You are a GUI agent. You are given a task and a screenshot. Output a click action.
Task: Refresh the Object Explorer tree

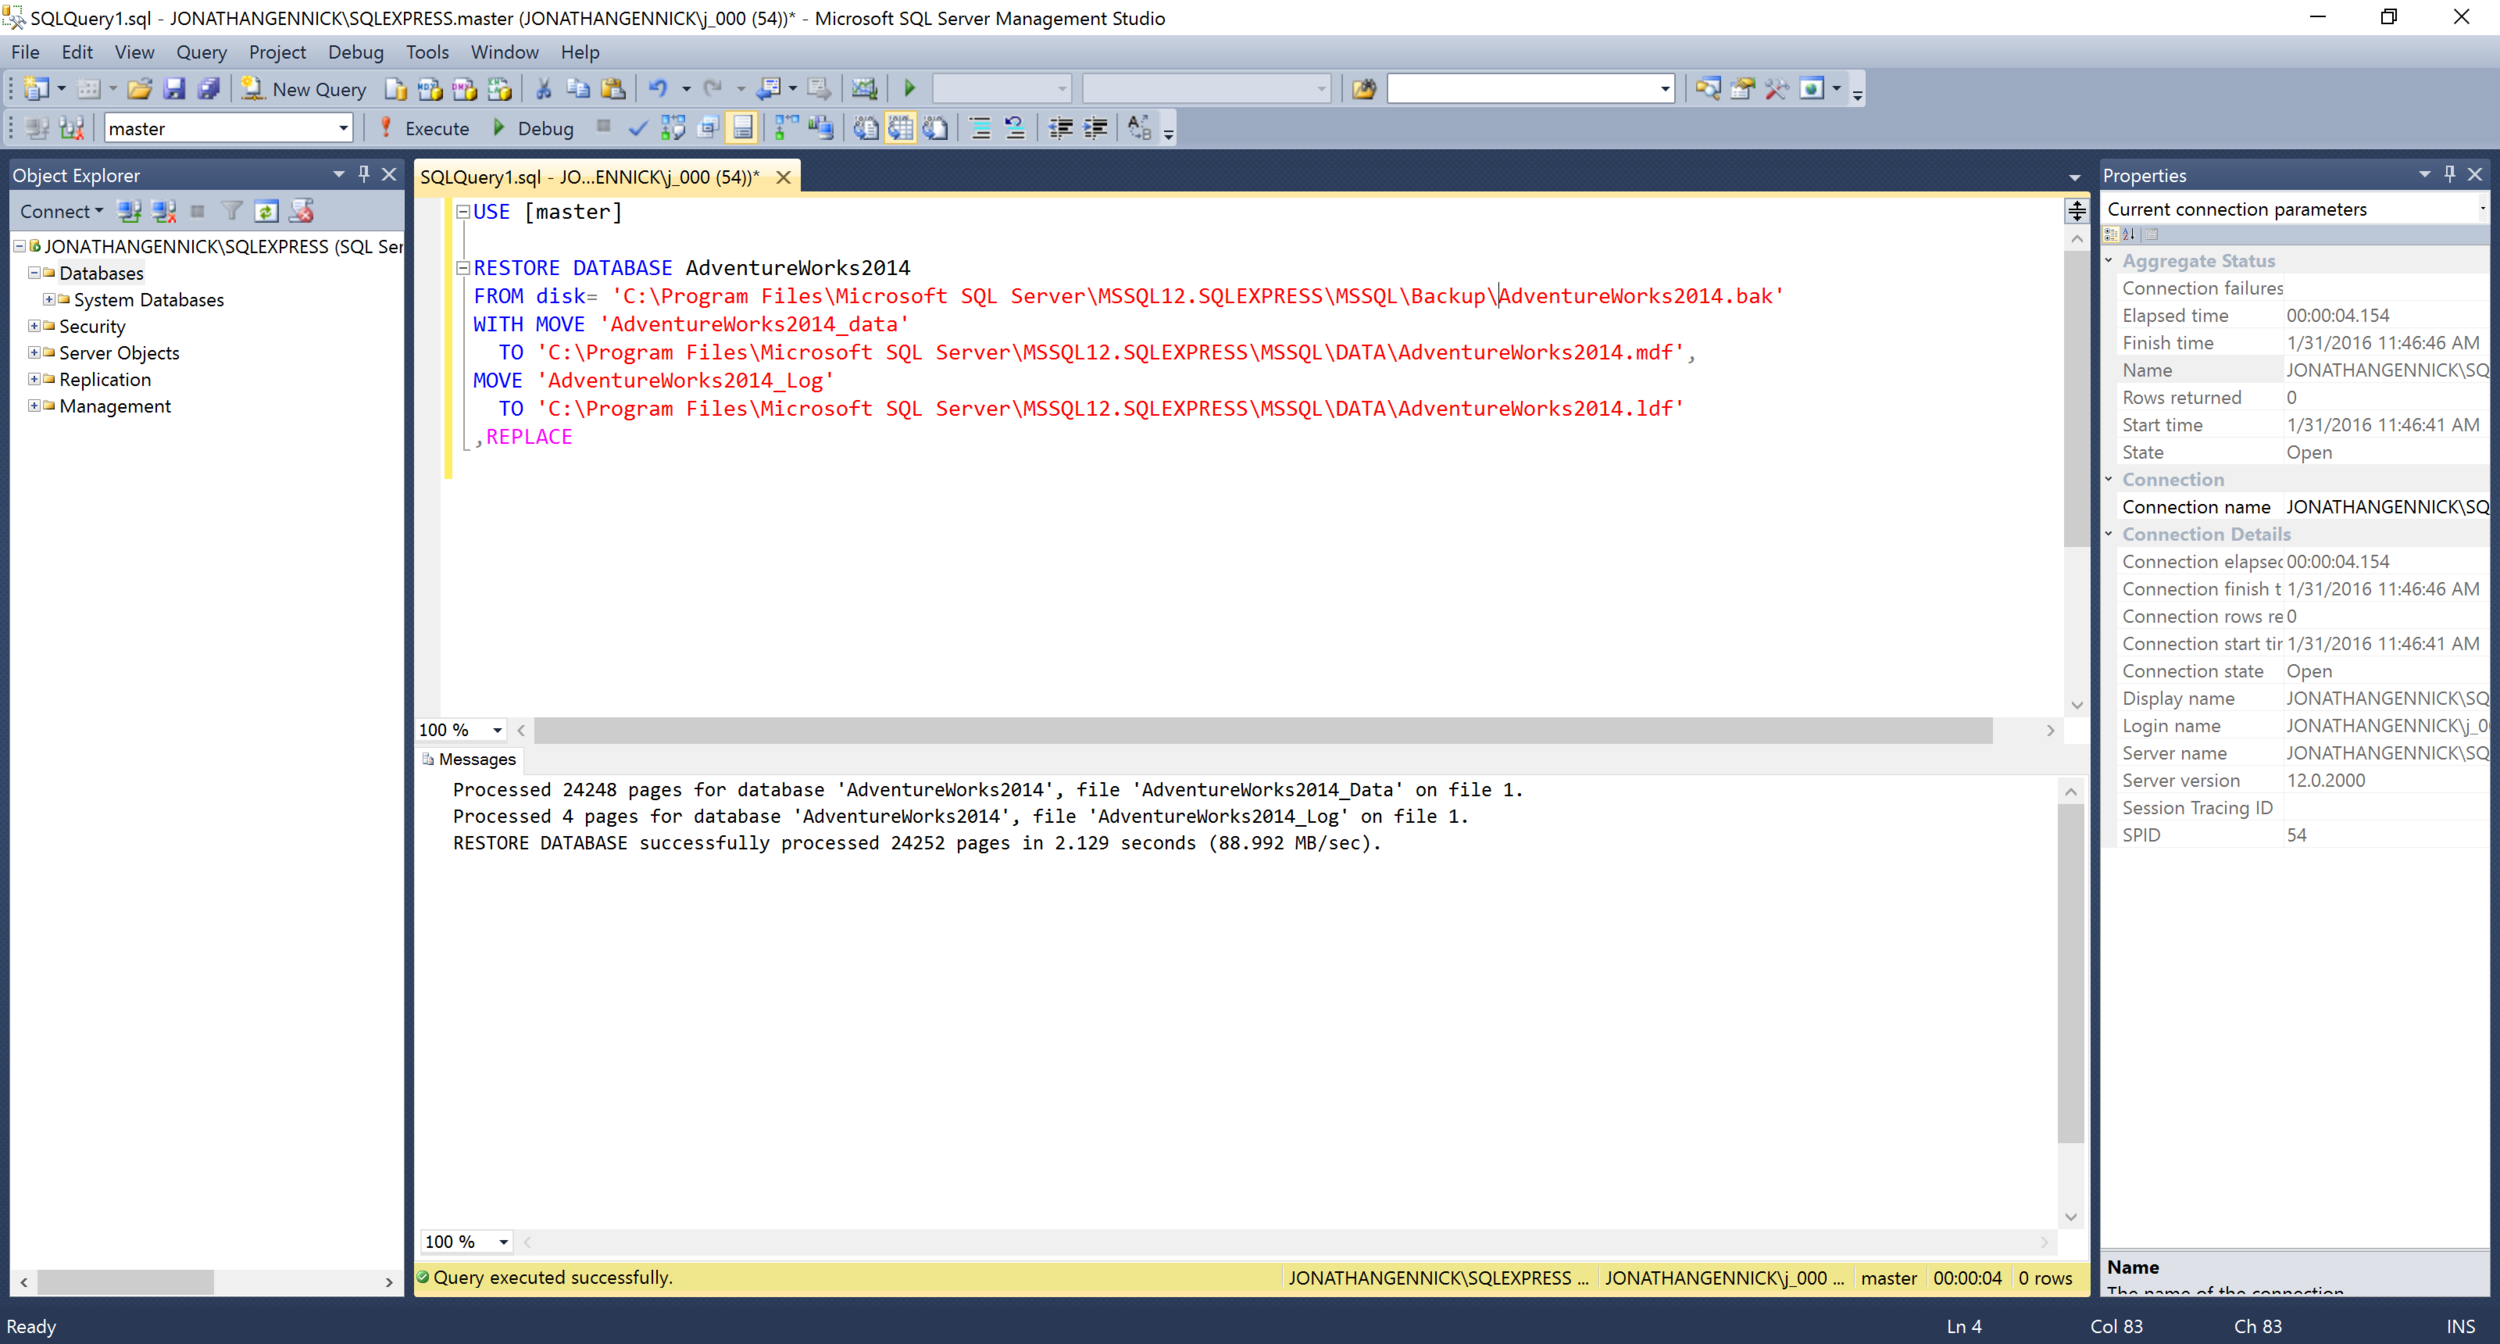click(266, 211)
